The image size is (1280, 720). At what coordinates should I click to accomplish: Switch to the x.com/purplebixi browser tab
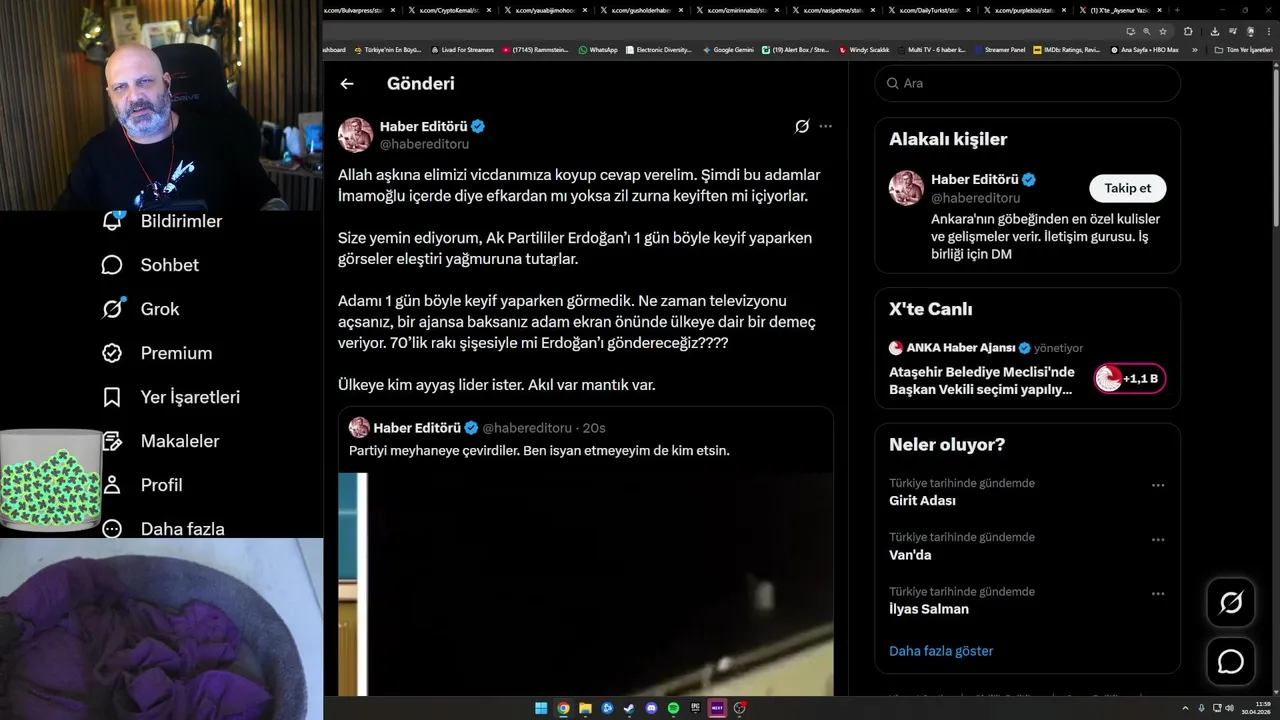point(1026,10)
